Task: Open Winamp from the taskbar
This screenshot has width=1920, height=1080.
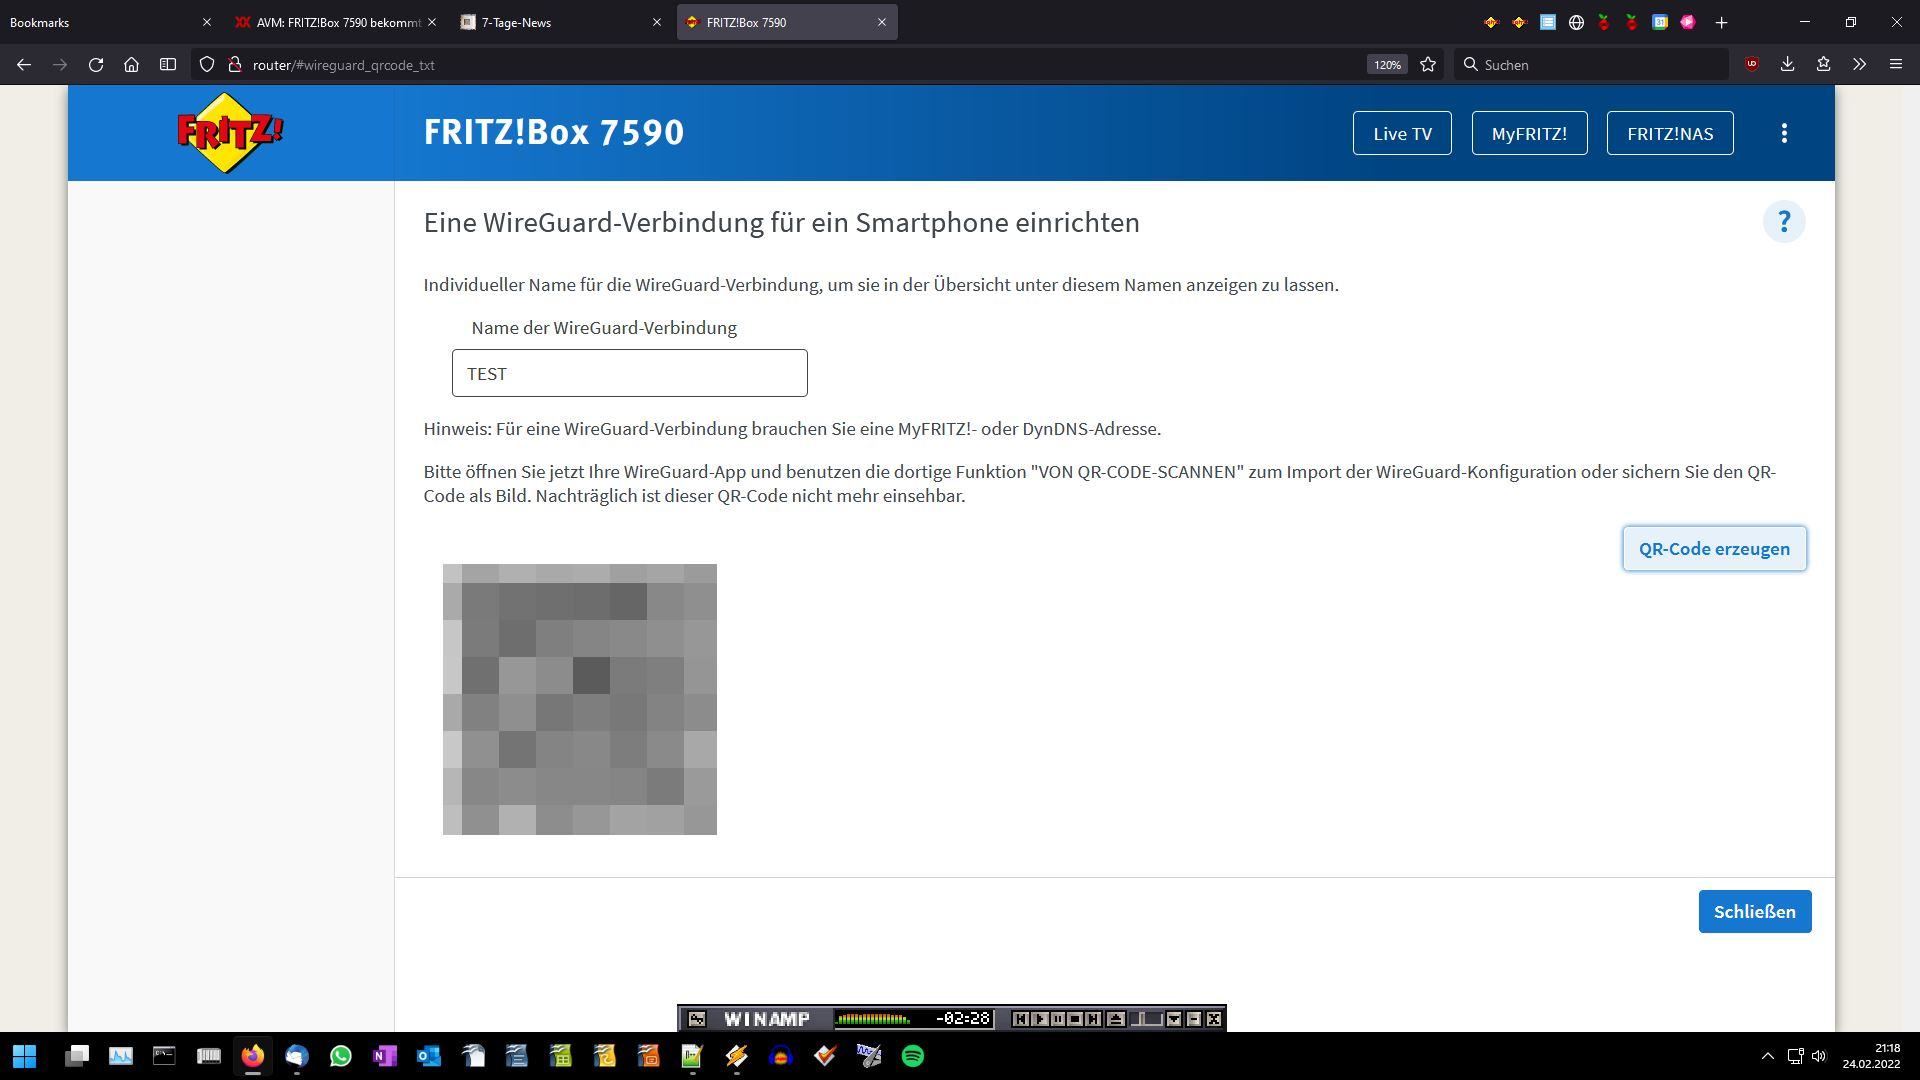Action: coord(737,1056)
